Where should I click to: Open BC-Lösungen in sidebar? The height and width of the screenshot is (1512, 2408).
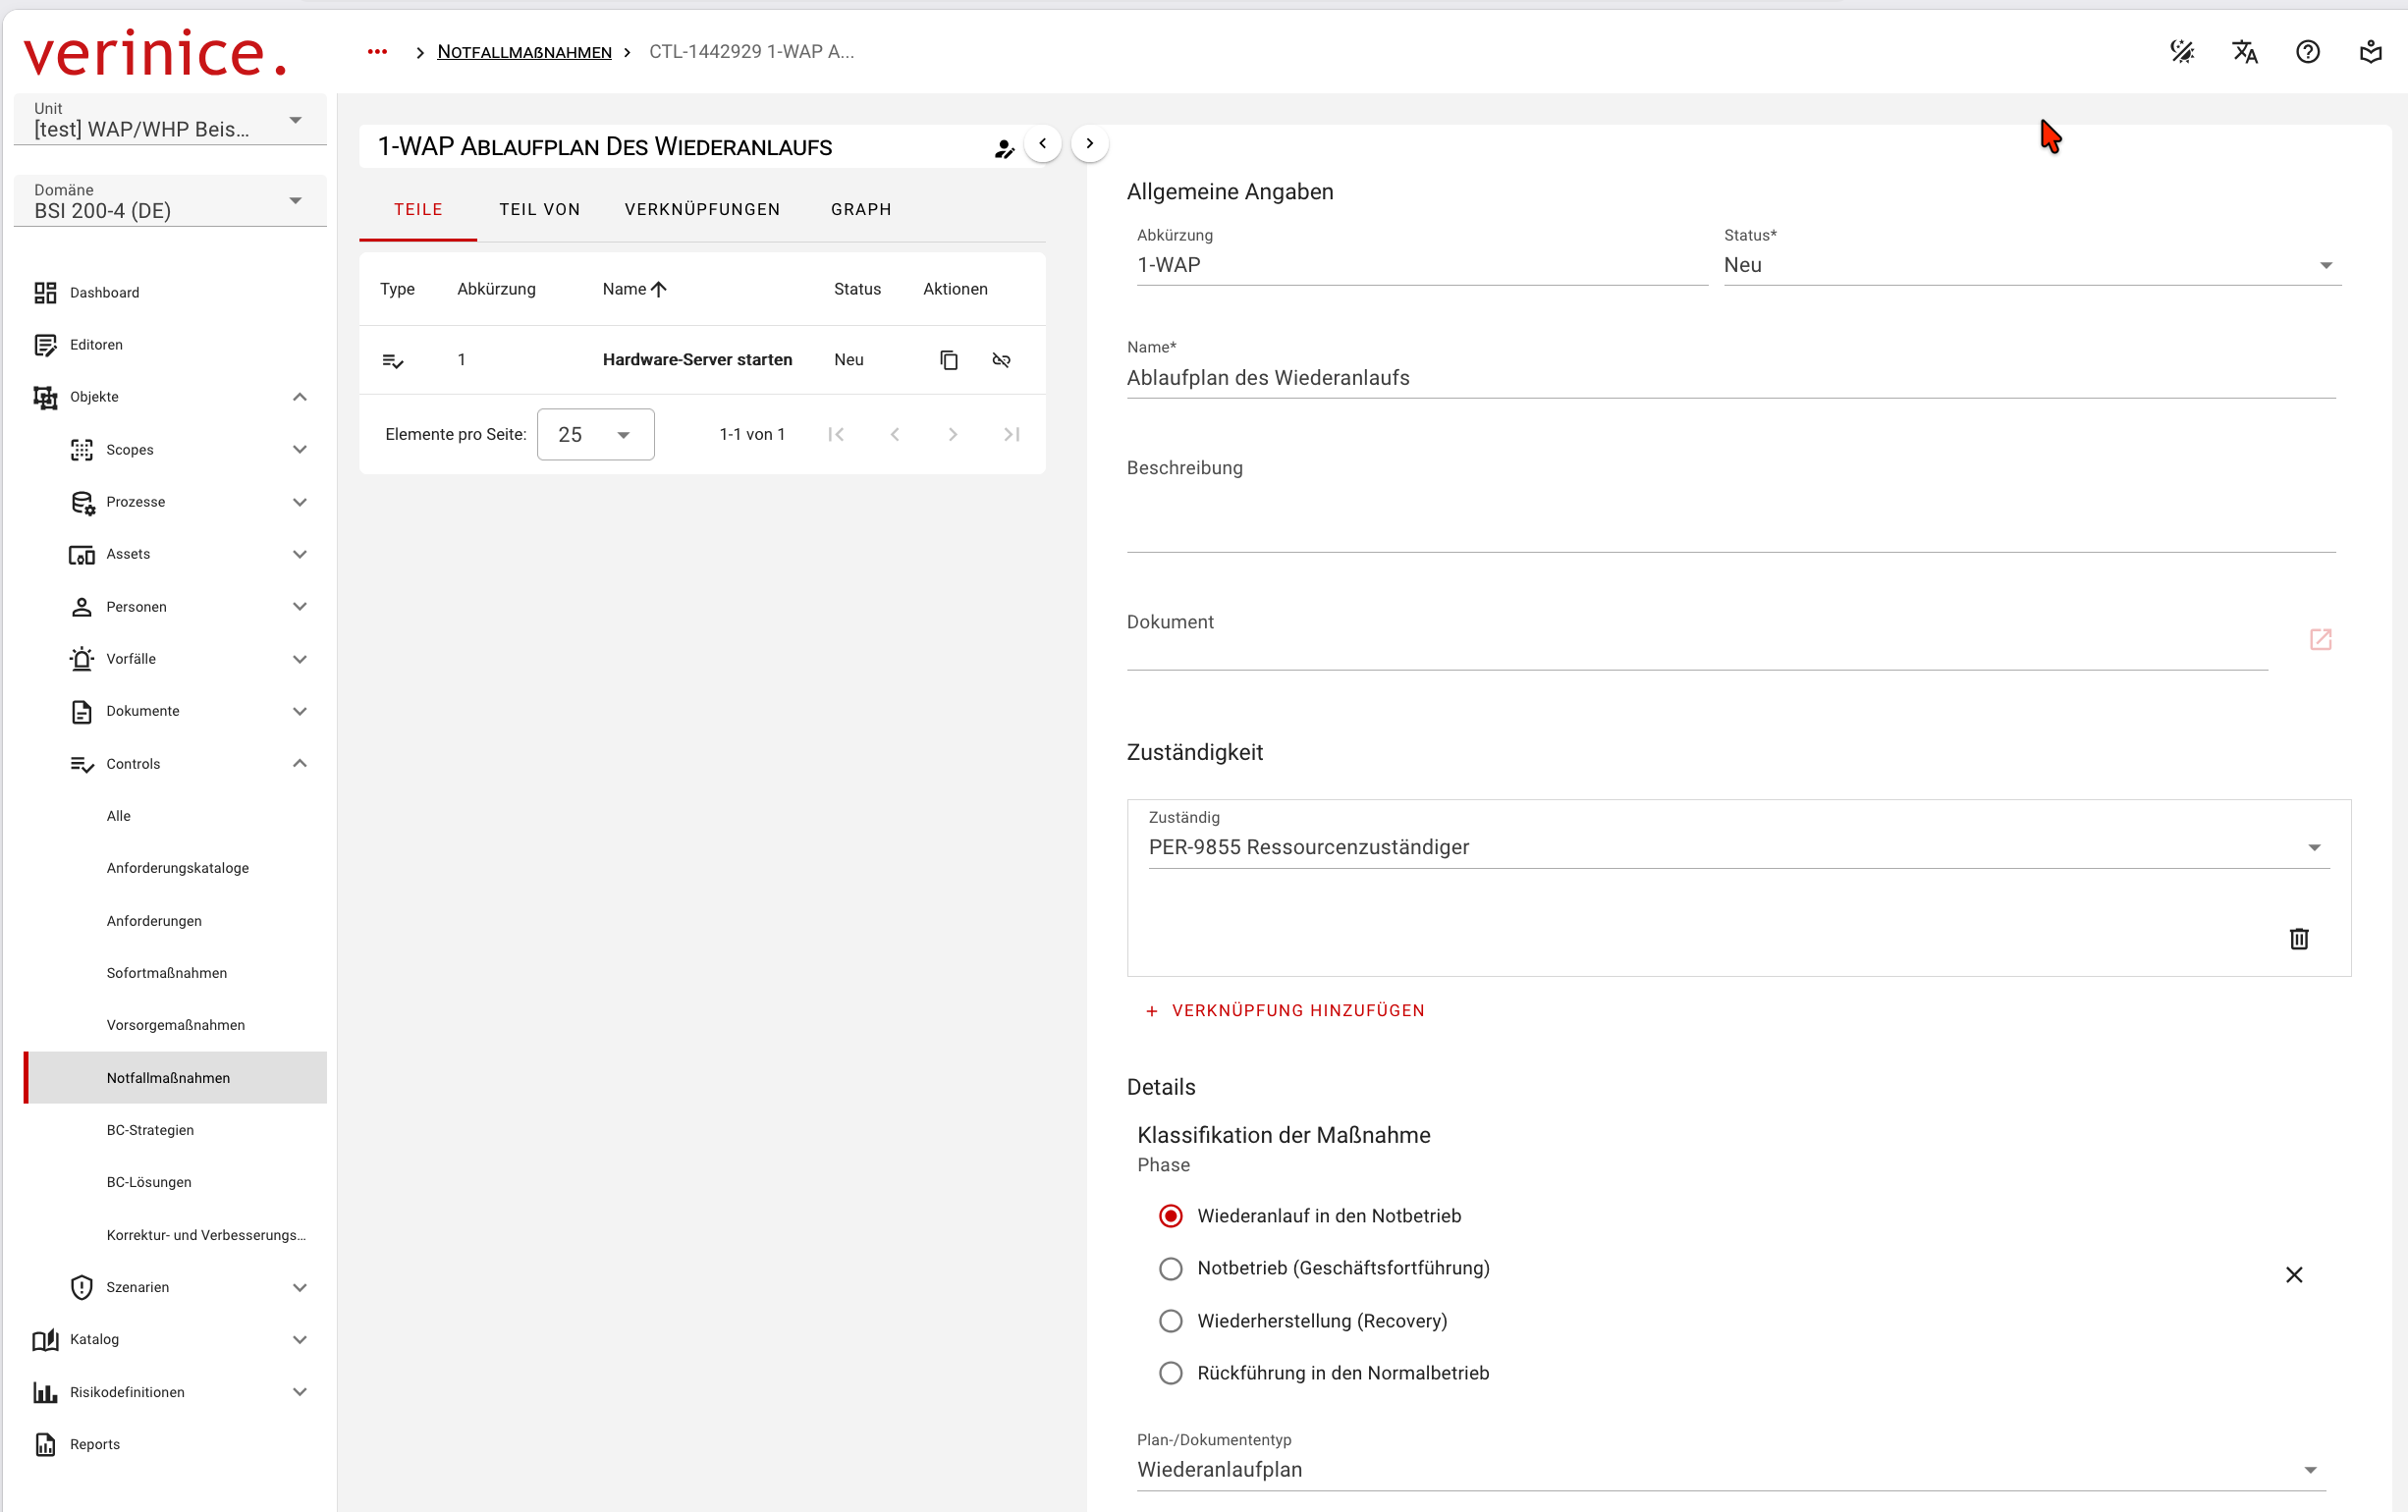(x=176, y=1182)
